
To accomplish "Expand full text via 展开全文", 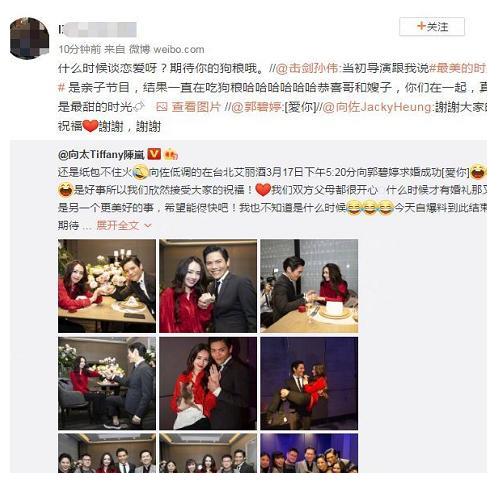I will [x=124, y=226].
